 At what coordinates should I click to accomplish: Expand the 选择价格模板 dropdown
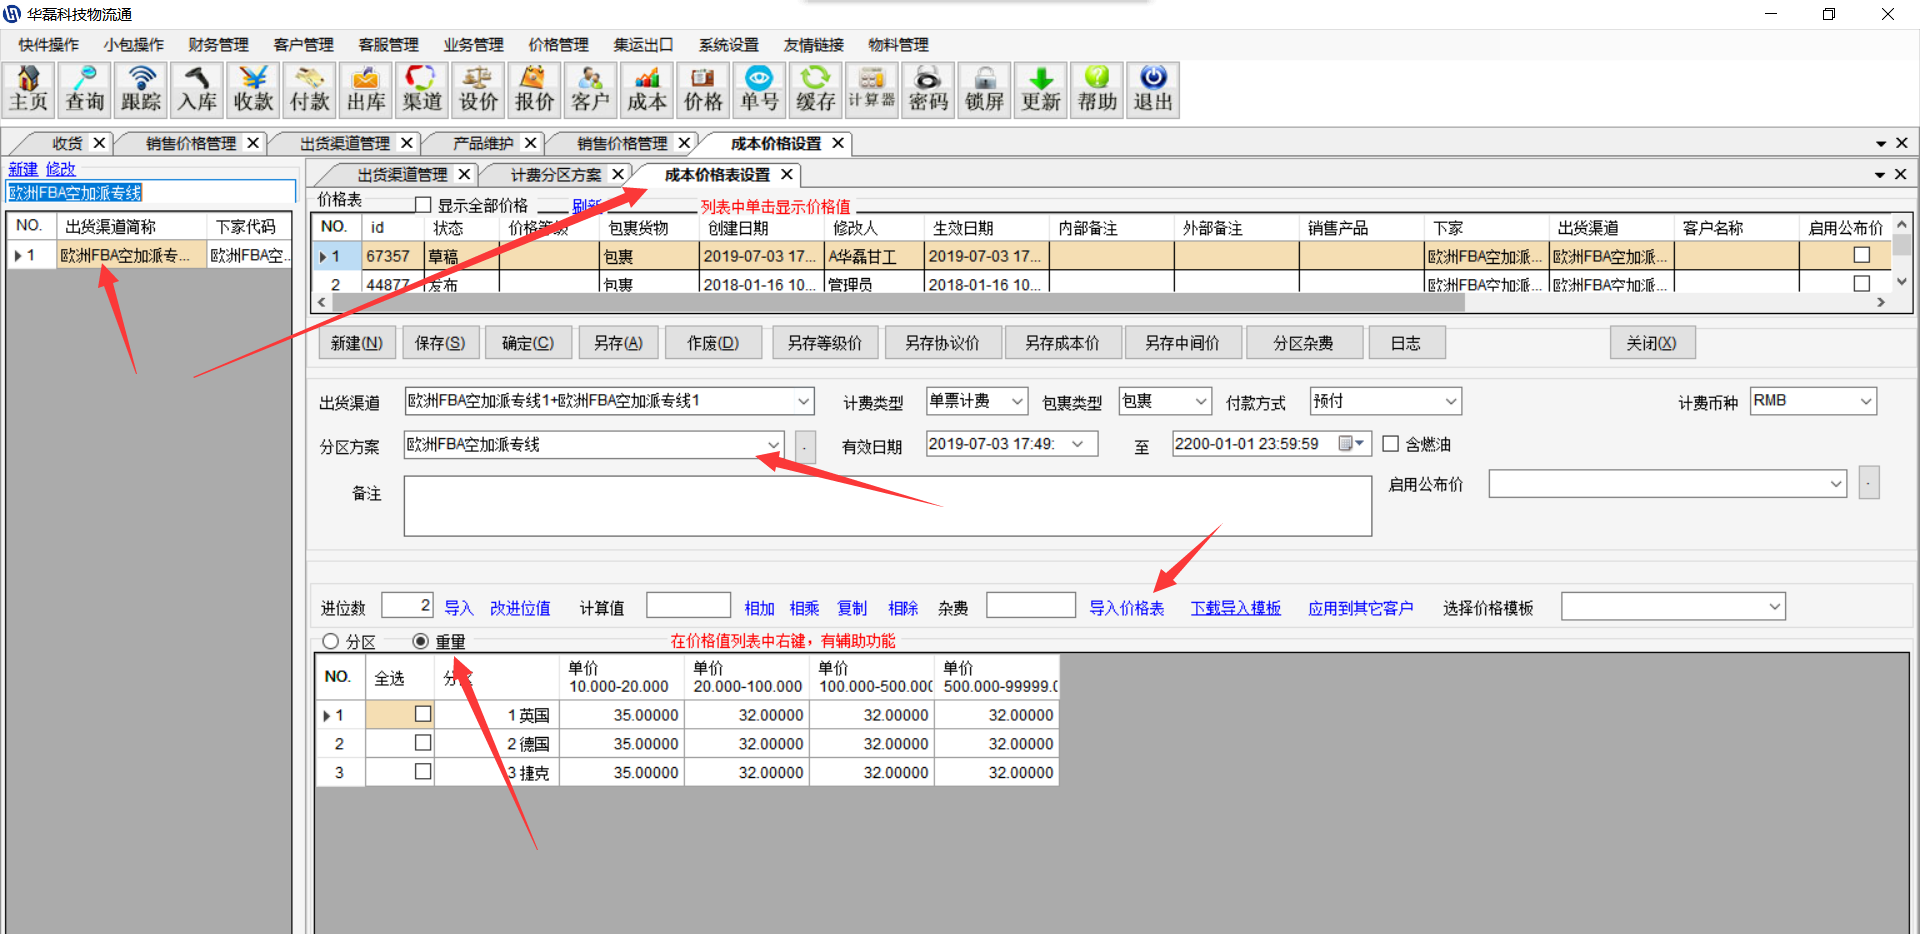point(1774,607)
